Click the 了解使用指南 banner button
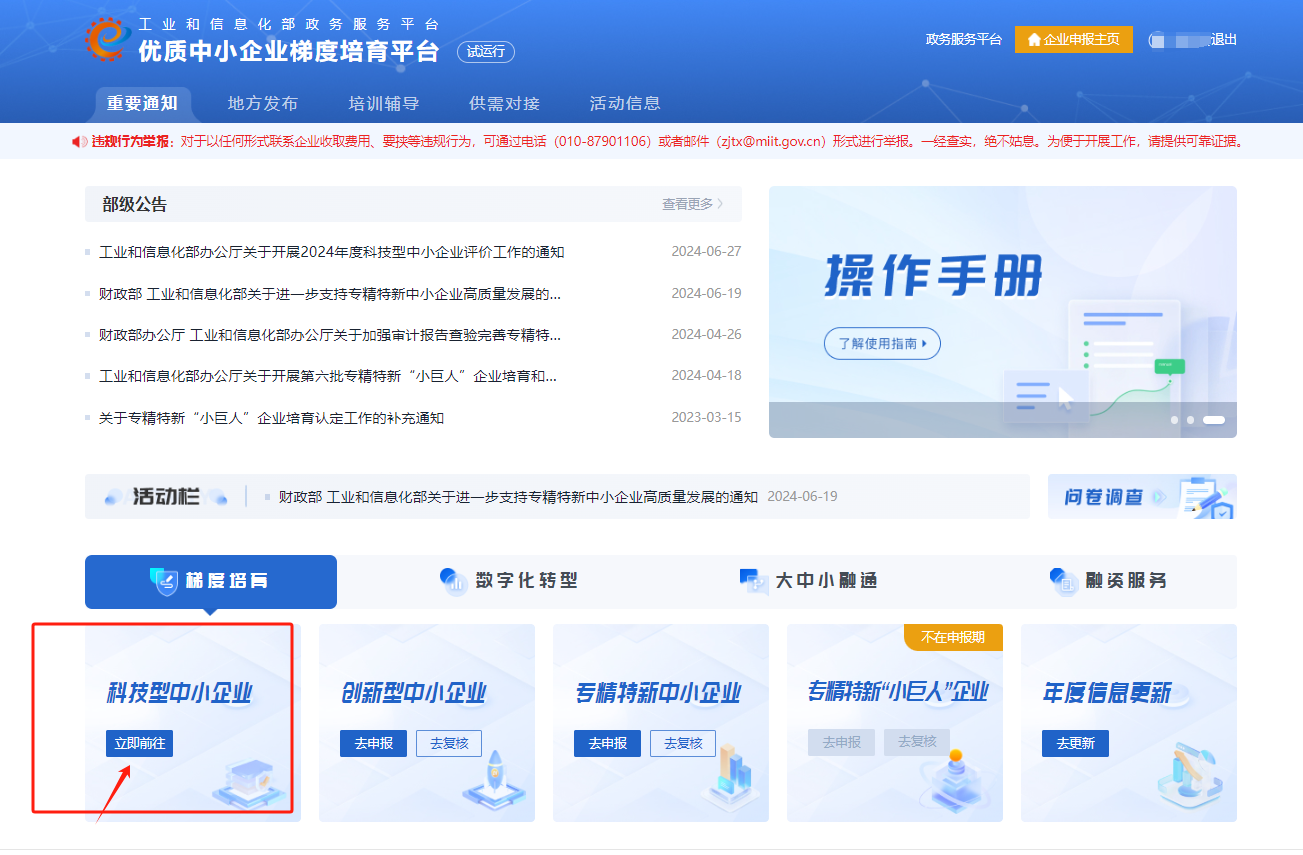 [882, 343]
